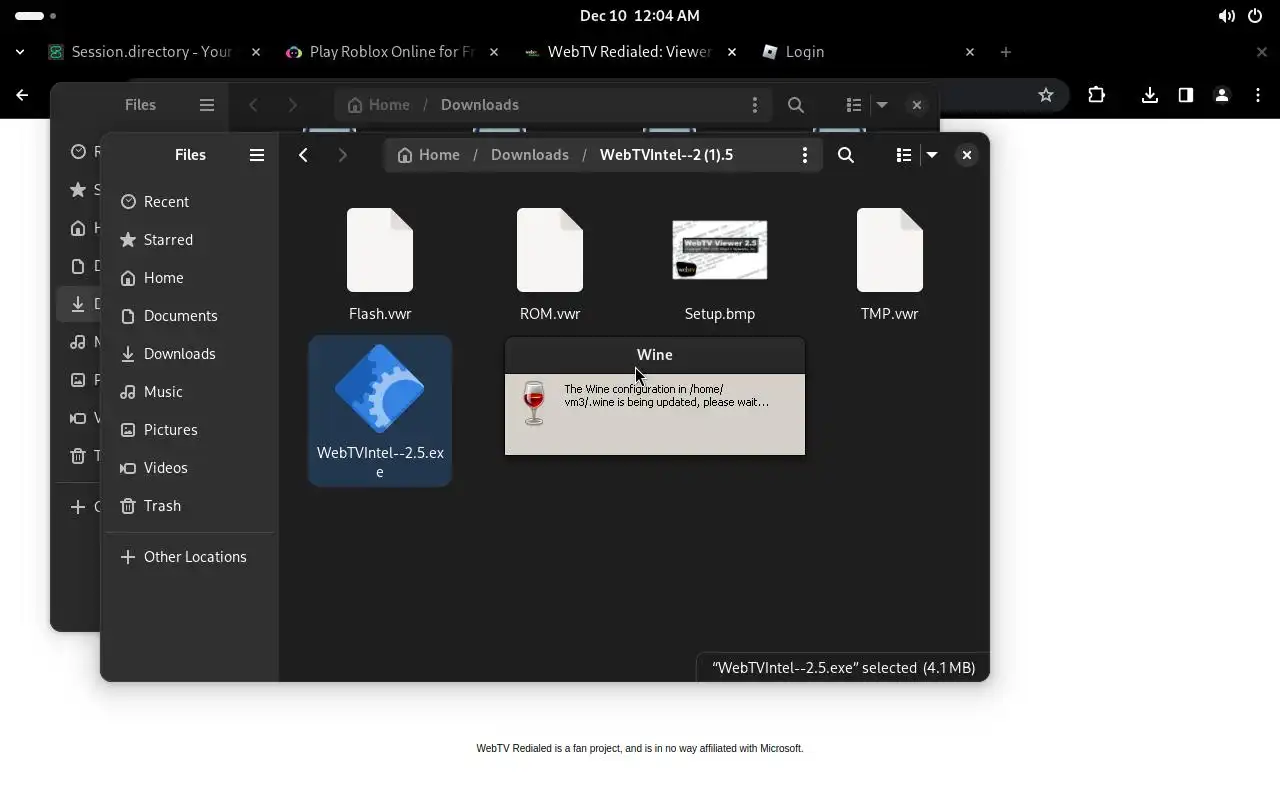Image resolution: width=1280 pixels, height=800 pixels.
Task: Open Starred in front Files sidebar
Action: tap(190, 240)
